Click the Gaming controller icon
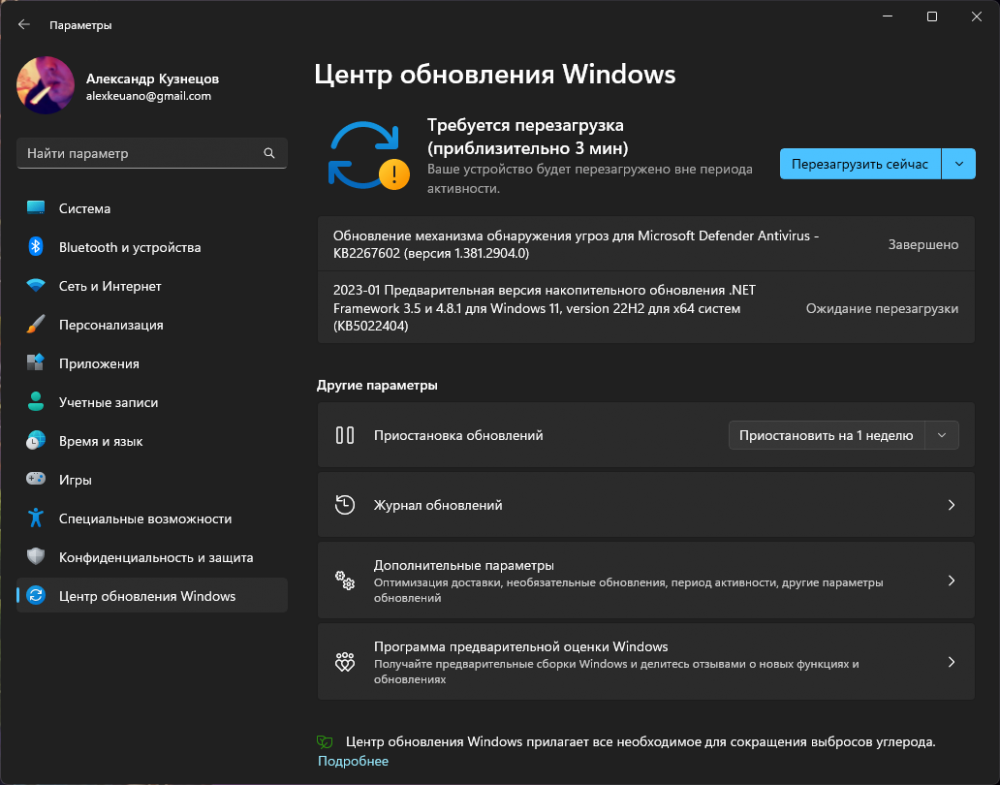 tap(36, 480)
